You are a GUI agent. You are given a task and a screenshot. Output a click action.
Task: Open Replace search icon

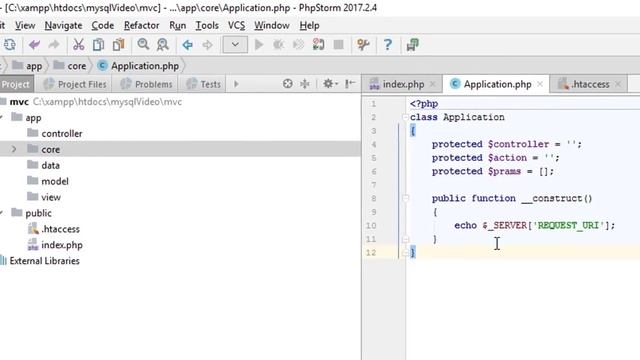pyautogui.click(x=163, y=44)
